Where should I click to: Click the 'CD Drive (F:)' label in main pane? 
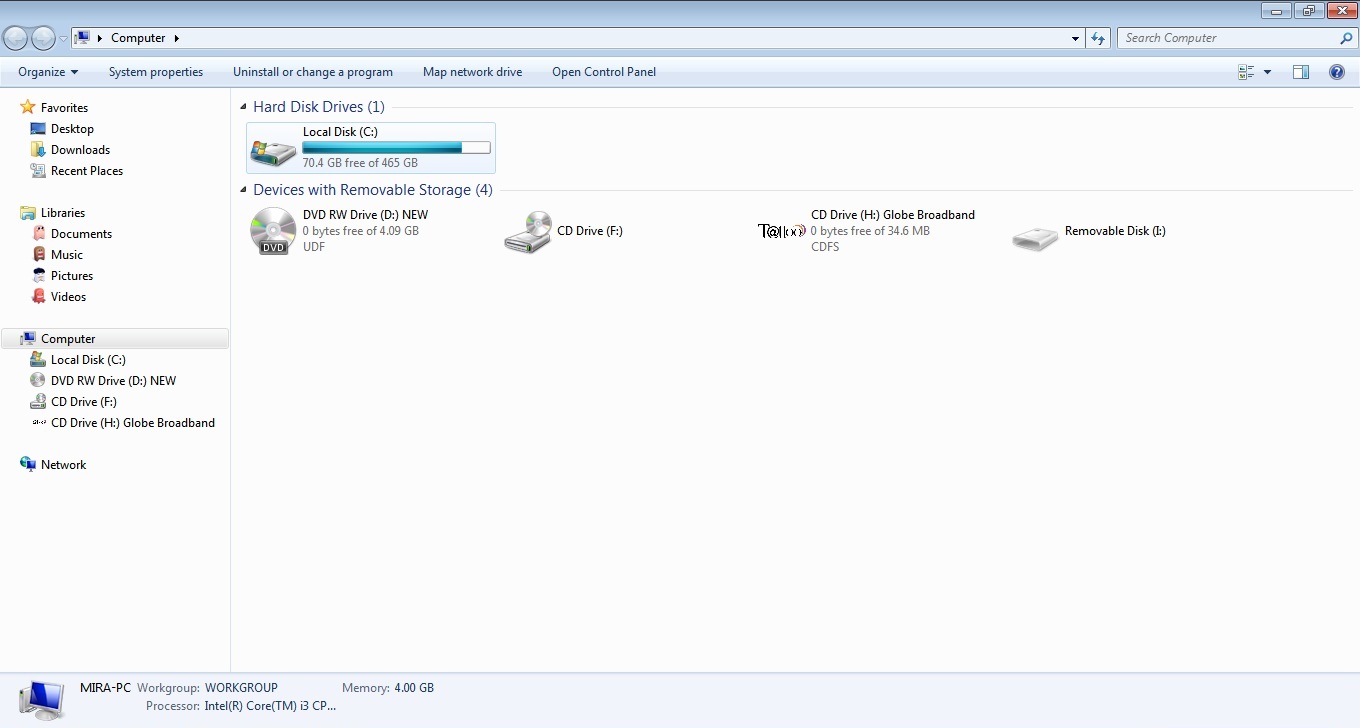click(590, 231)
